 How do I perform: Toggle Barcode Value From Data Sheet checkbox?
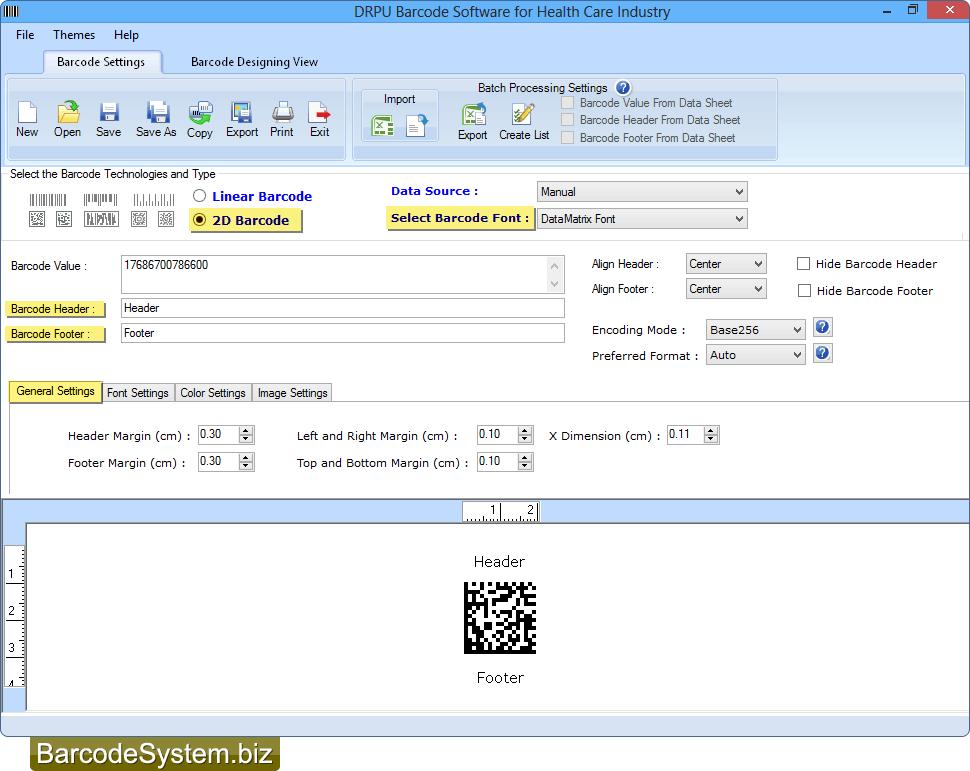pos(567,103)
